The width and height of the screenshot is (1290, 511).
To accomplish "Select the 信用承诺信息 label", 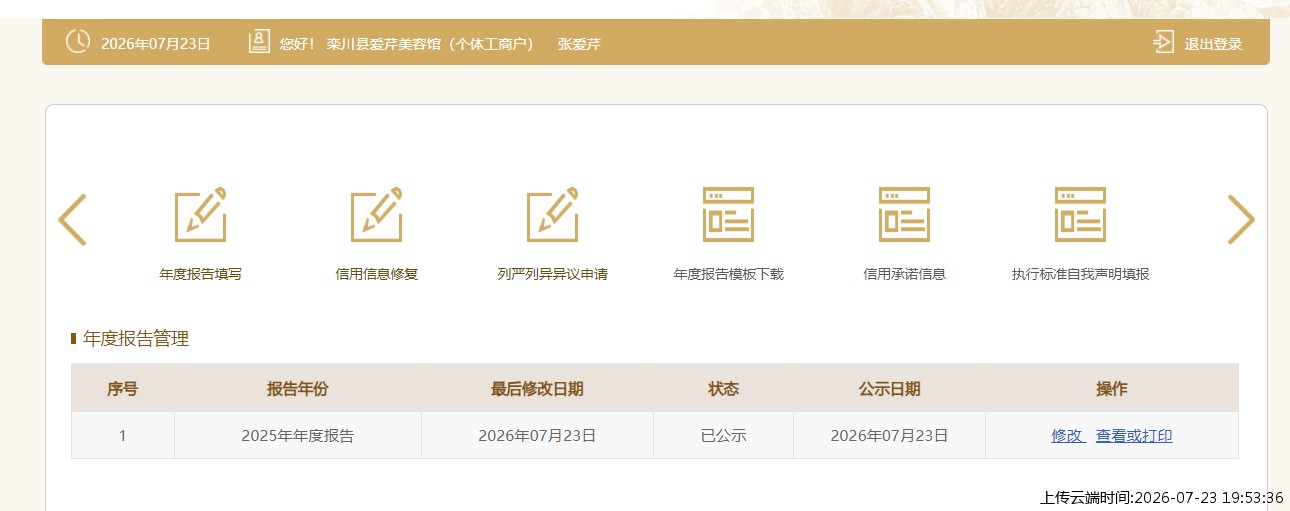I will pos(905,274).
